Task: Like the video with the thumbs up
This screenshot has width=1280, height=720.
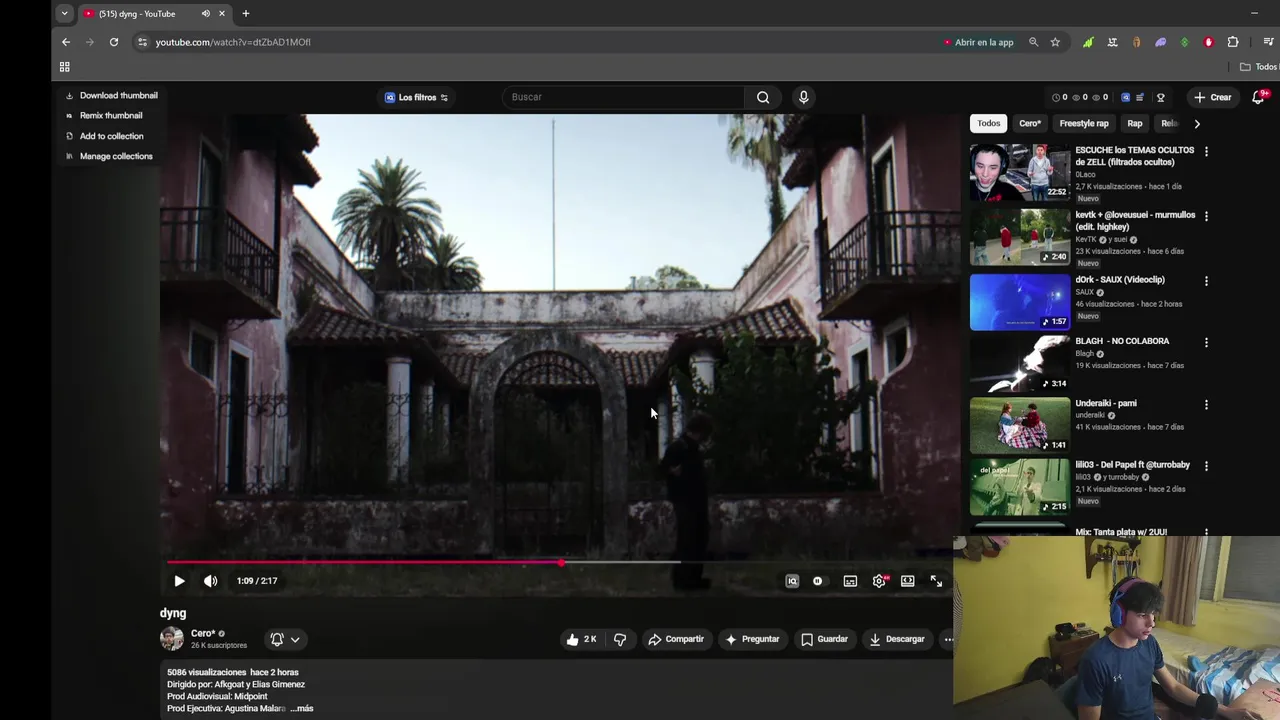Action: (582, 639)
